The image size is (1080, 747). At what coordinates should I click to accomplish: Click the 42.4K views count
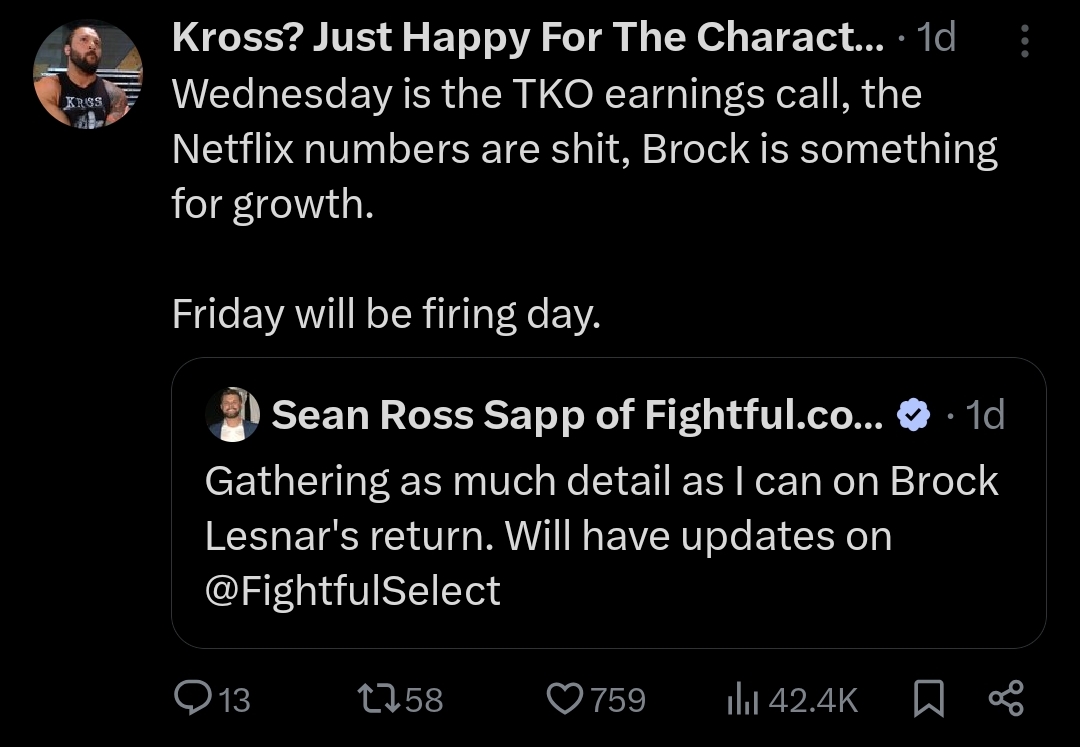pyautogui.click(x=814, y=699)
